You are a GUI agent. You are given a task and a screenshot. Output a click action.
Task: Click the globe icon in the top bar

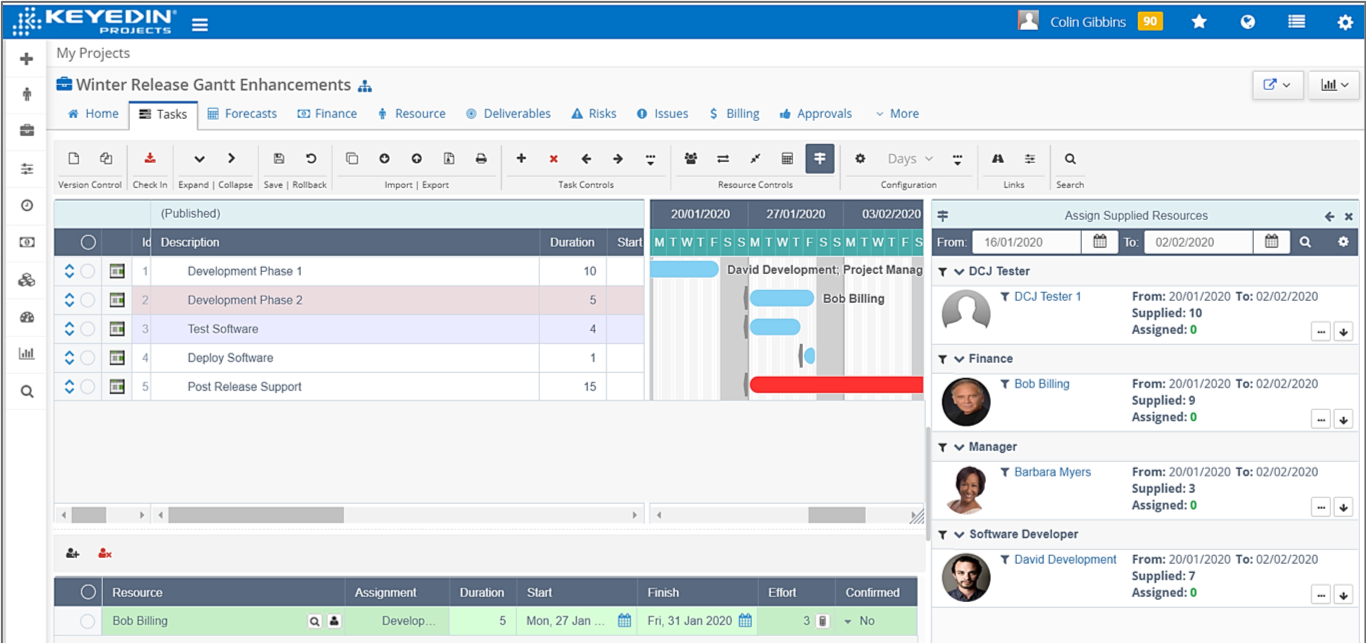point(1248,22)
